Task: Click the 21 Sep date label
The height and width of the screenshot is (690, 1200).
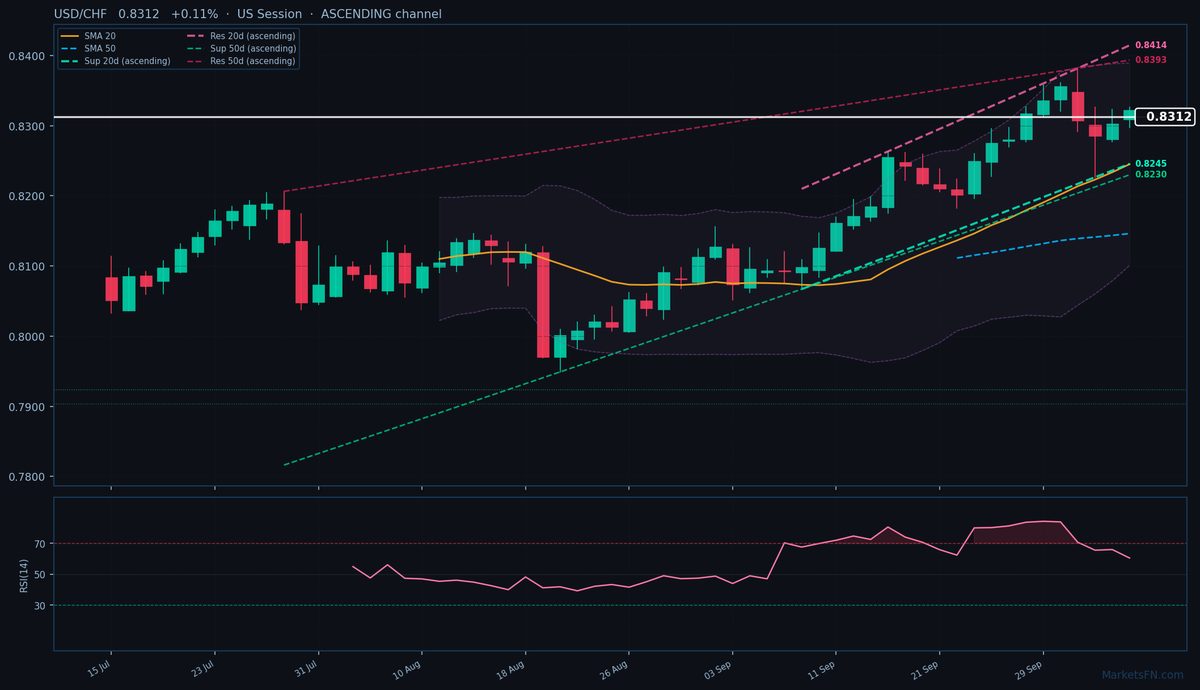Action: (926, 668)
